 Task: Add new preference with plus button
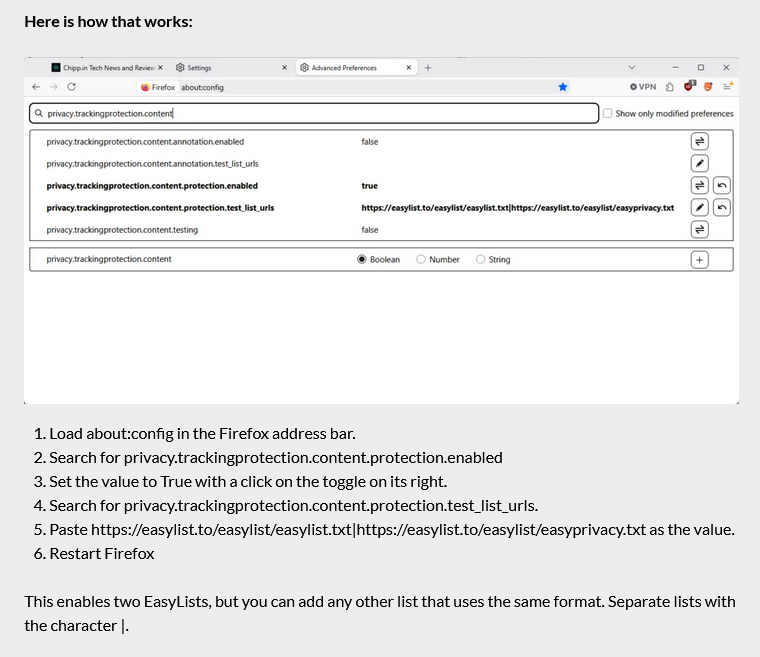click(x=699, y=260)
